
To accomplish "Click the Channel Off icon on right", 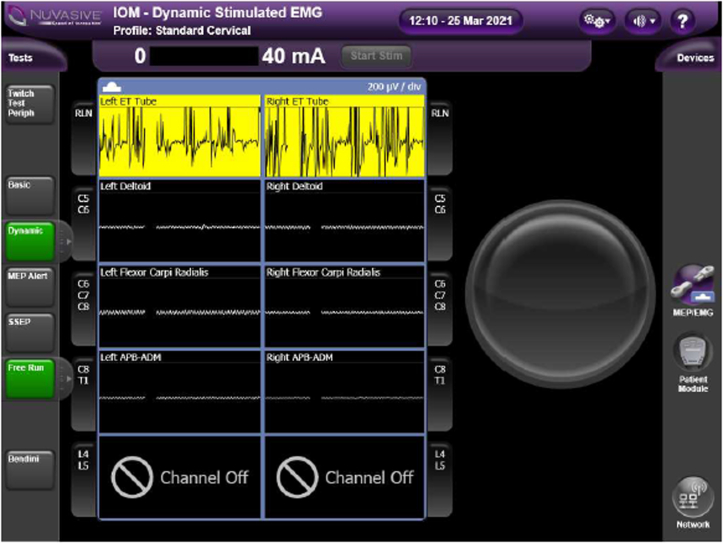I will [x=295, y=477].
